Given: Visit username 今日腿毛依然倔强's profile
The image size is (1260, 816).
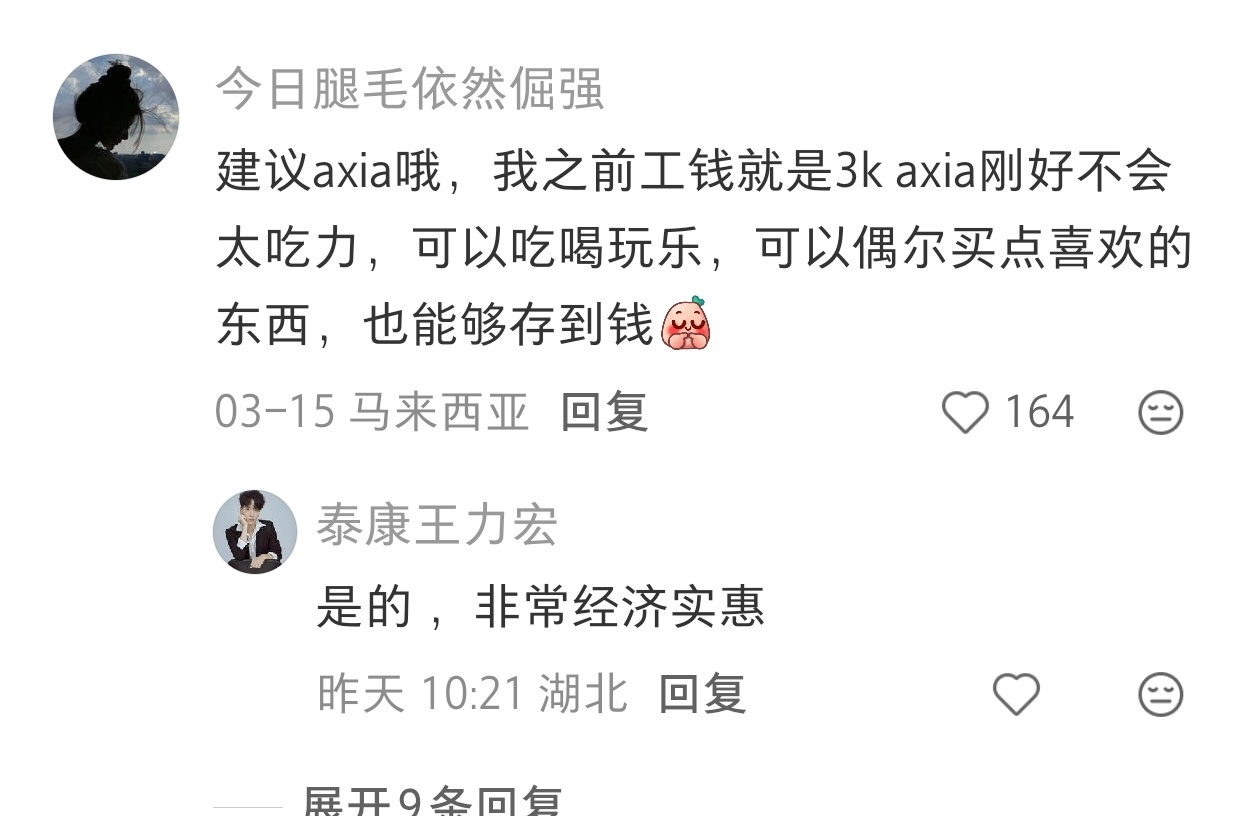Looking at the screenshot, I should coord(410,89).
